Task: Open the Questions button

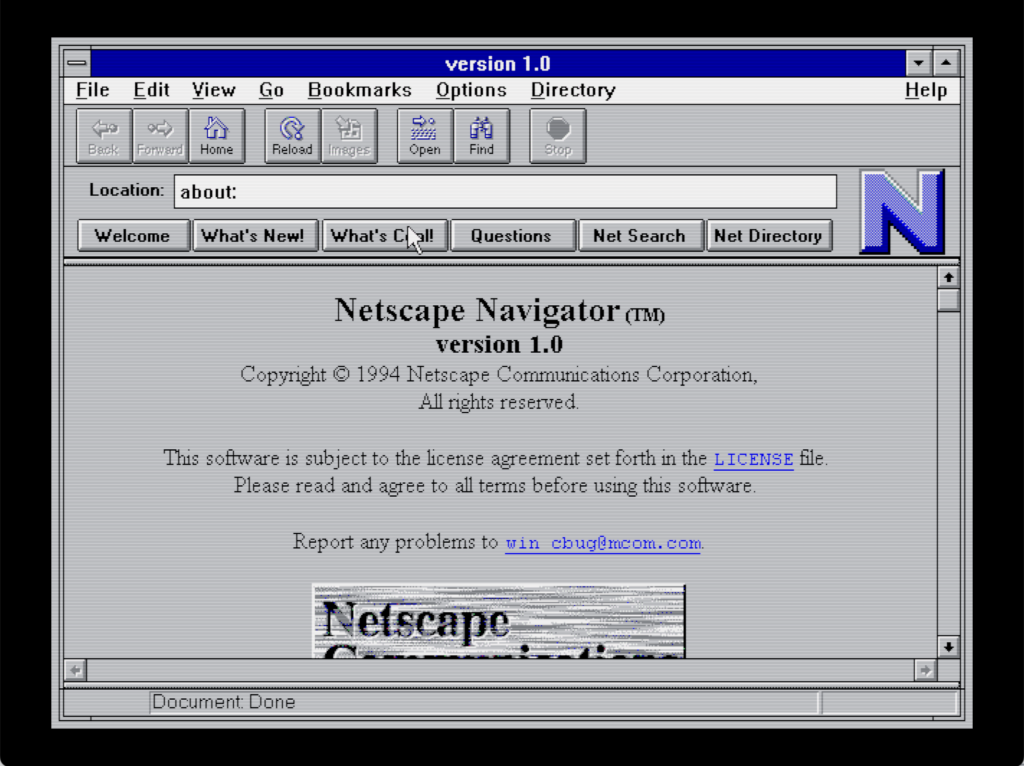Action: 512,236
